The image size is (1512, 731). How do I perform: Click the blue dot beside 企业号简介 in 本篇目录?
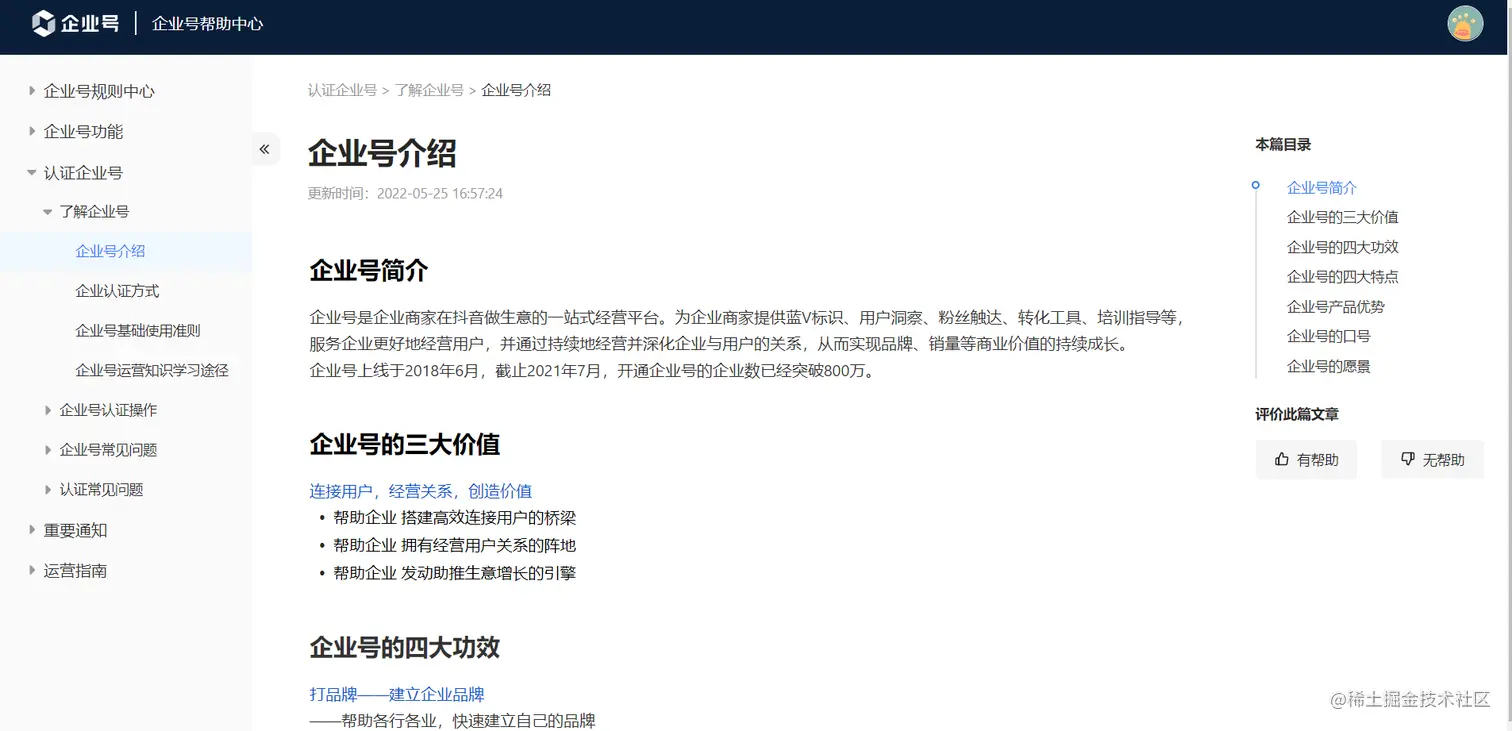(x=1256, y=185)
